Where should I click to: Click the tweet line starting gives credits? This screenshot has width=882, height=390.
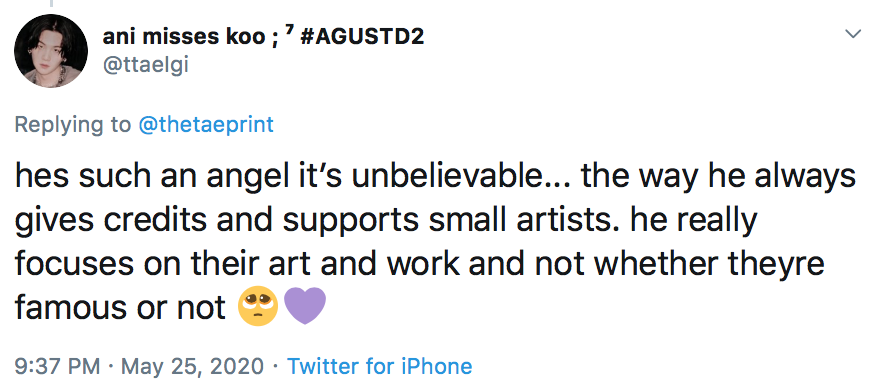[x=386, y=220]
